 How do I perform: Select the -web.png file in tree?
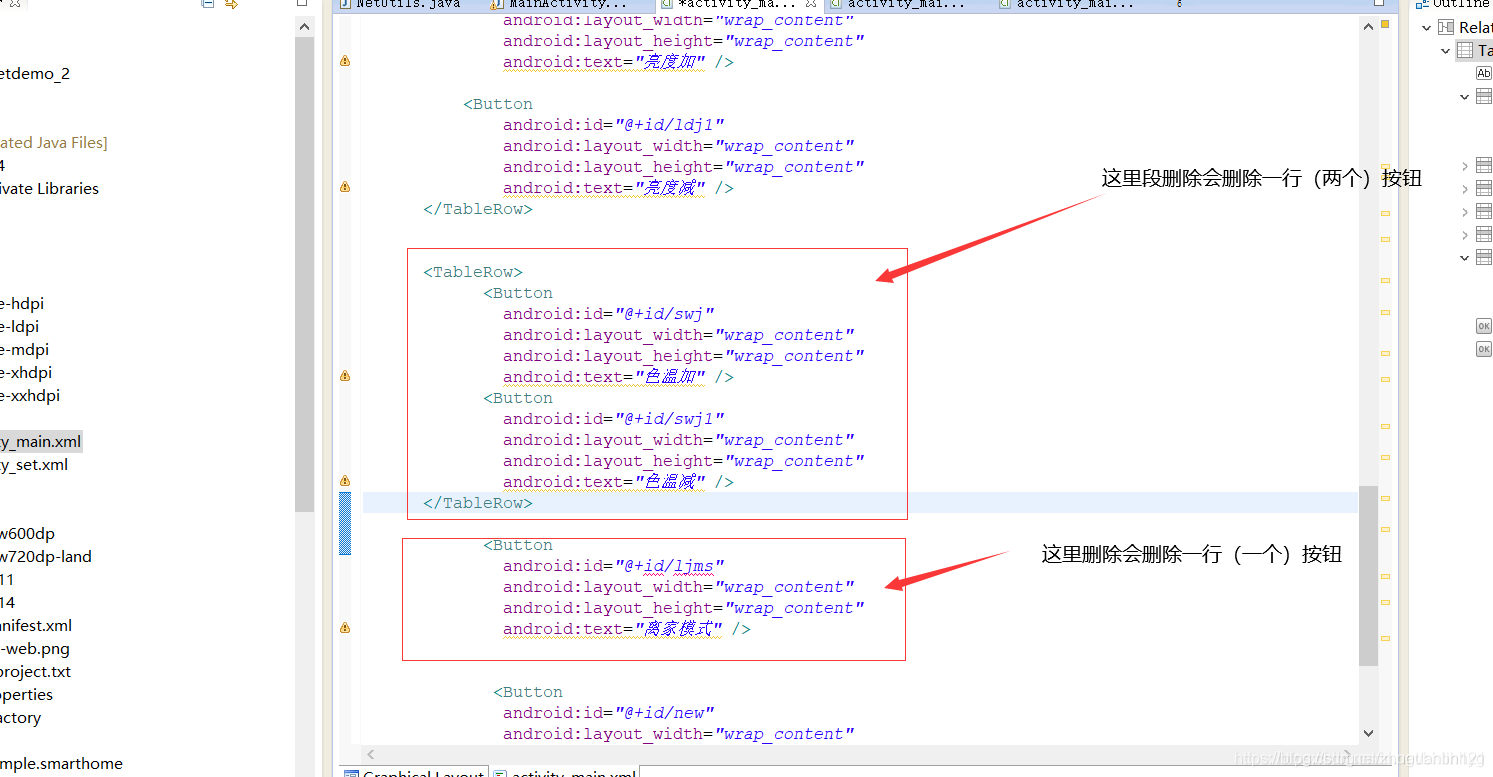tap(35, 649)
